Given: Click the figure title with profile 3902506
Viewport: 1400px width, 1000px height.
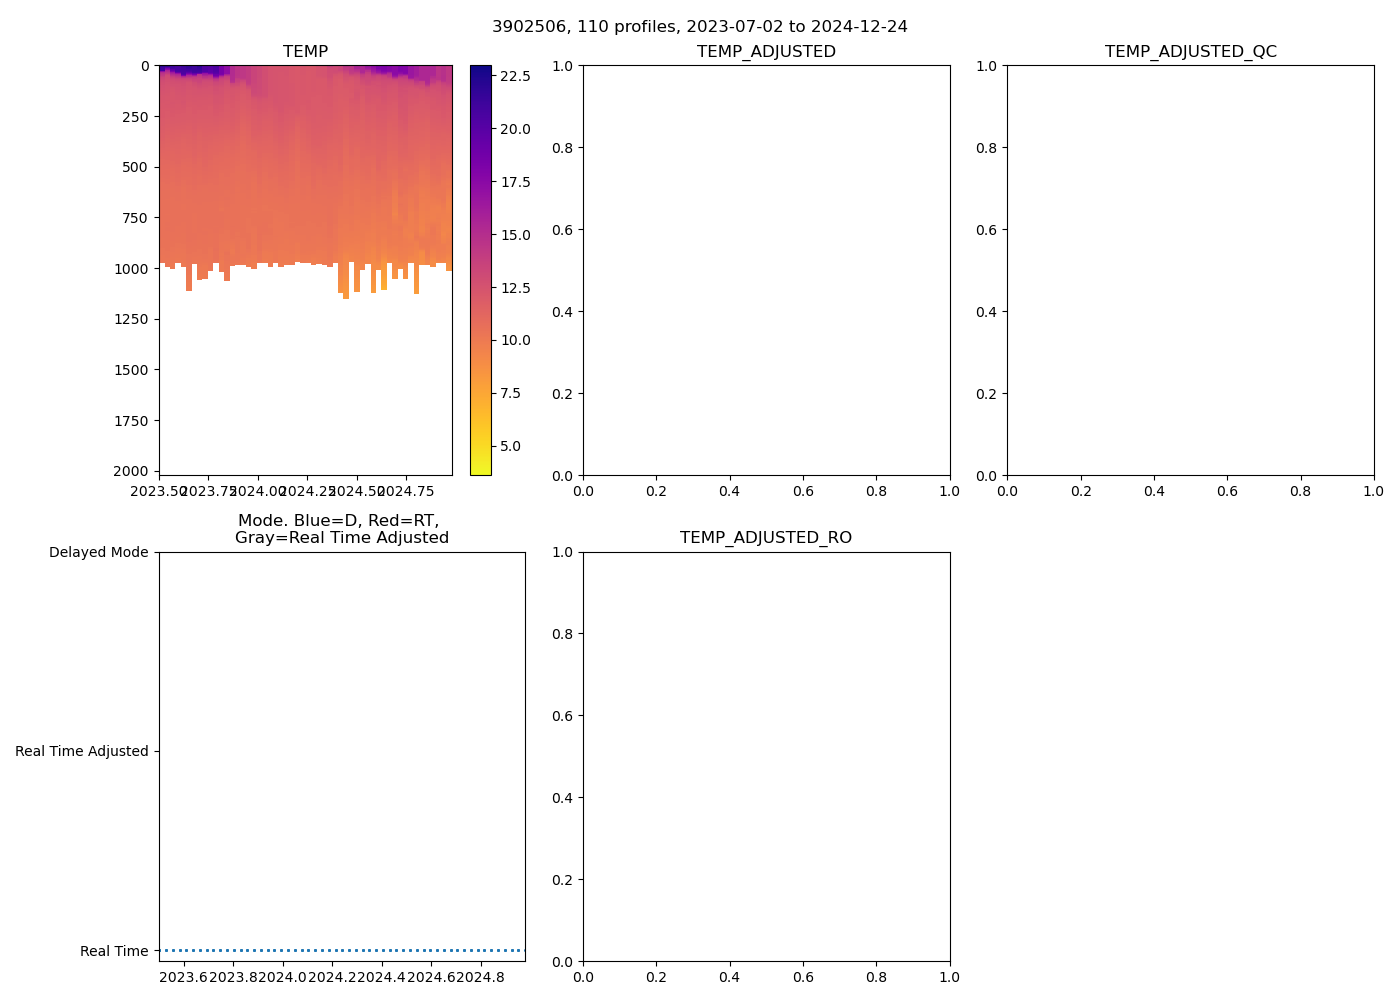Looking at the screenshot, I should pyautogui.click(x=699, y=27).
